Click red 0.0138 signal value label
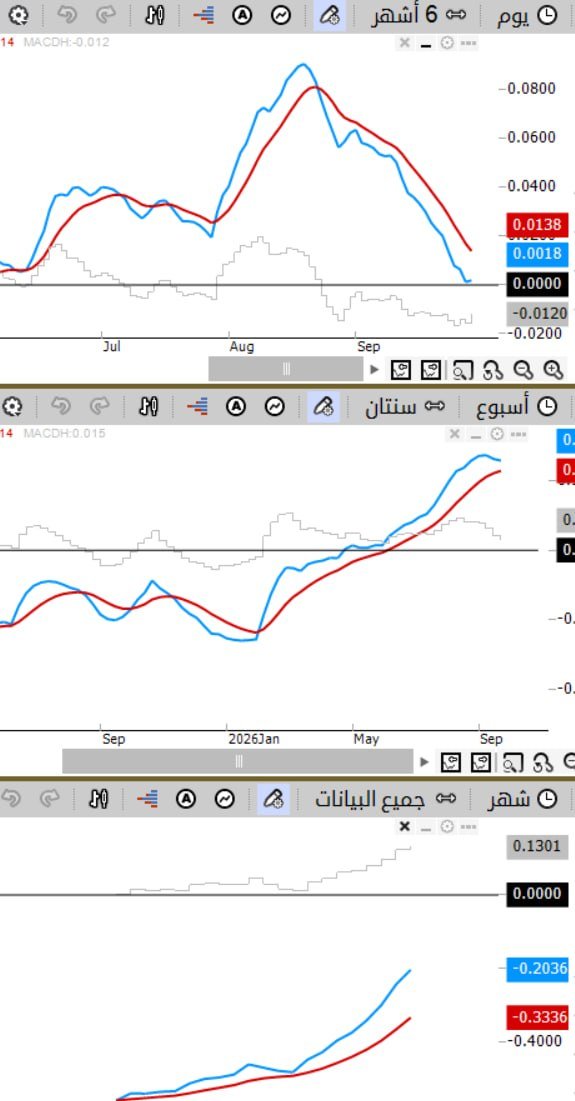 click(537, 225)
